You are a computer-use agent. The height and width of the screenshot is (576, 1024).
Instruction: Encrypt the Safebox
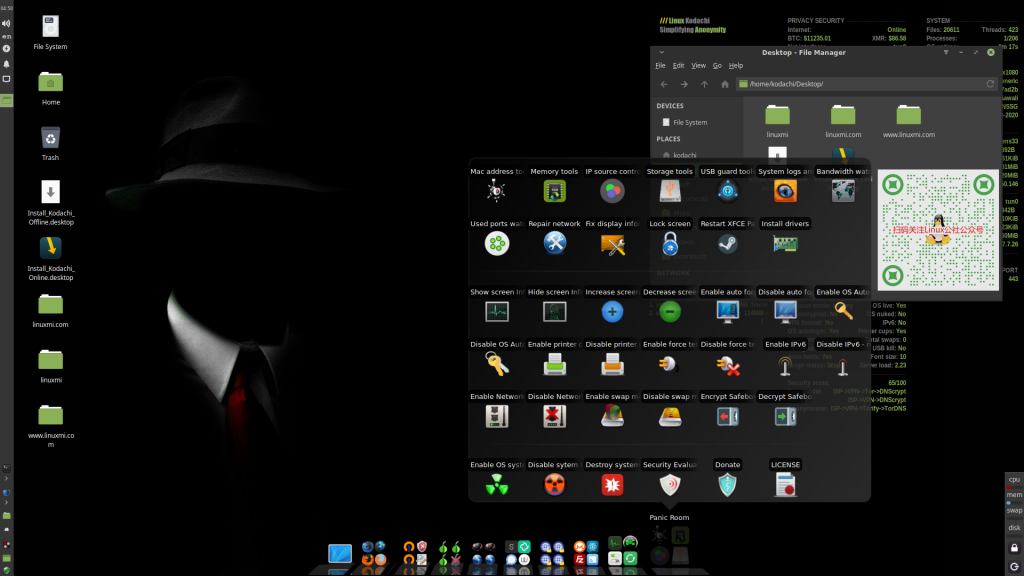[728, 416]
